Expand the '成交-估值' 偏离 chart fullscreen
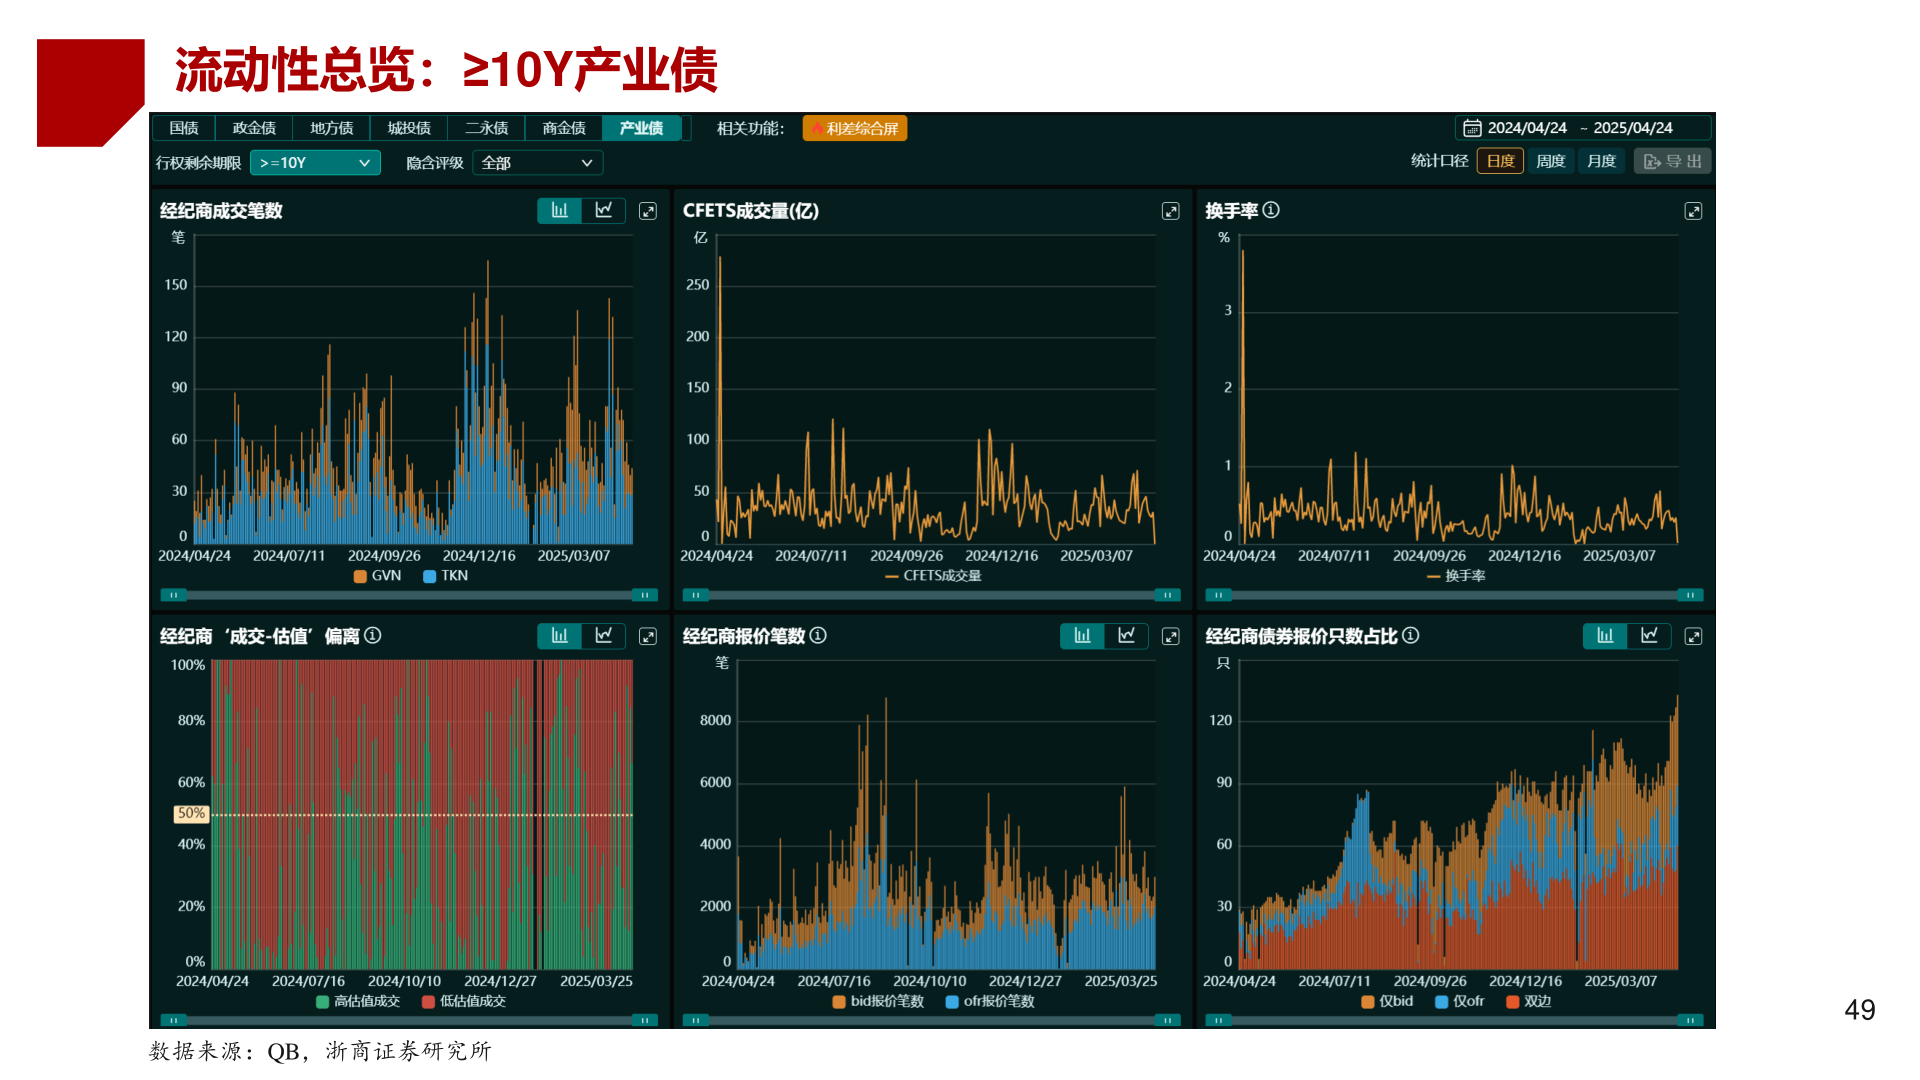Viewport: 1920px width, 1080px height. click(648, 636)
